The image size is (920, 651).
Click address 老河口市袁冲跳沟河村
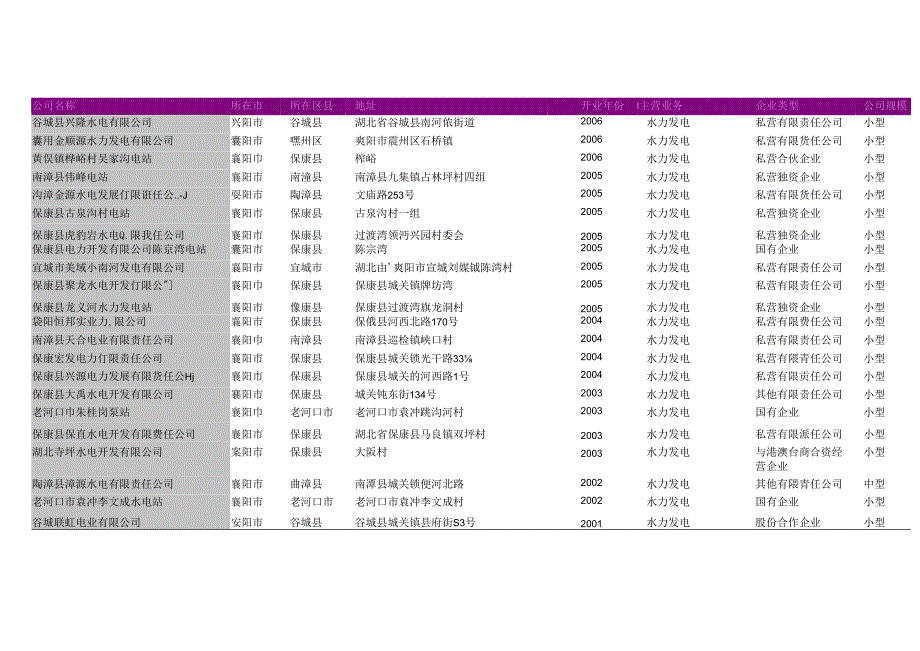409,412
